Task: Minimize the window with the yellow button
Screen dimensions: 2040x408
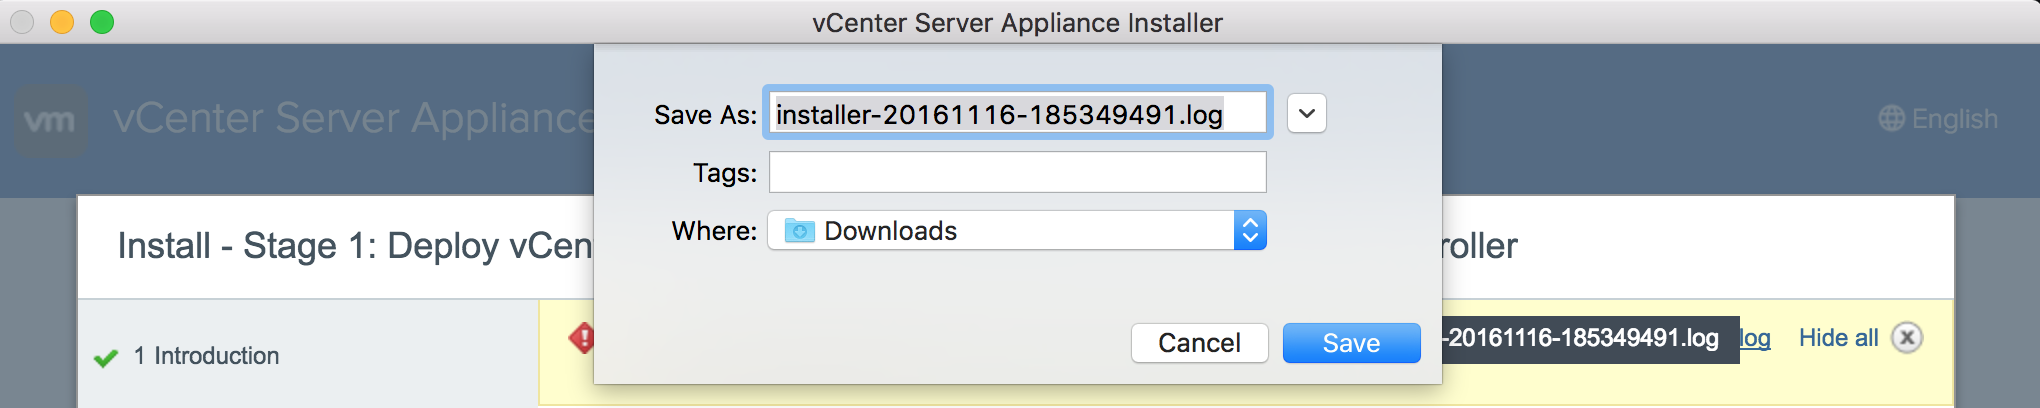Action: coord(62,22)
